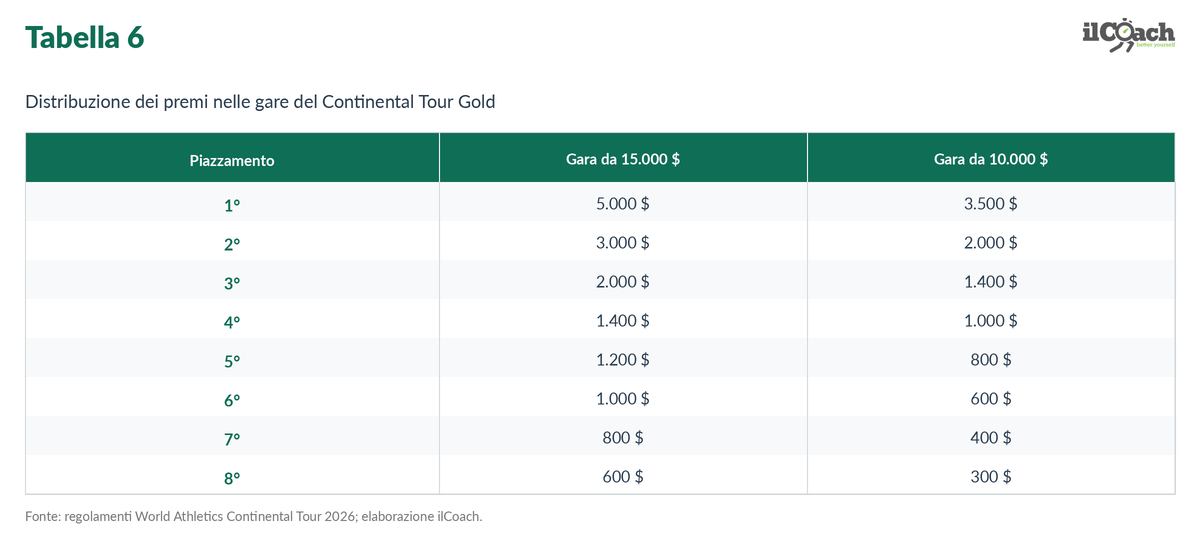The height and width of the screenshot is (545, 1200).
Task: Select the 3.000 $ cell
Action: click(623, 242)
